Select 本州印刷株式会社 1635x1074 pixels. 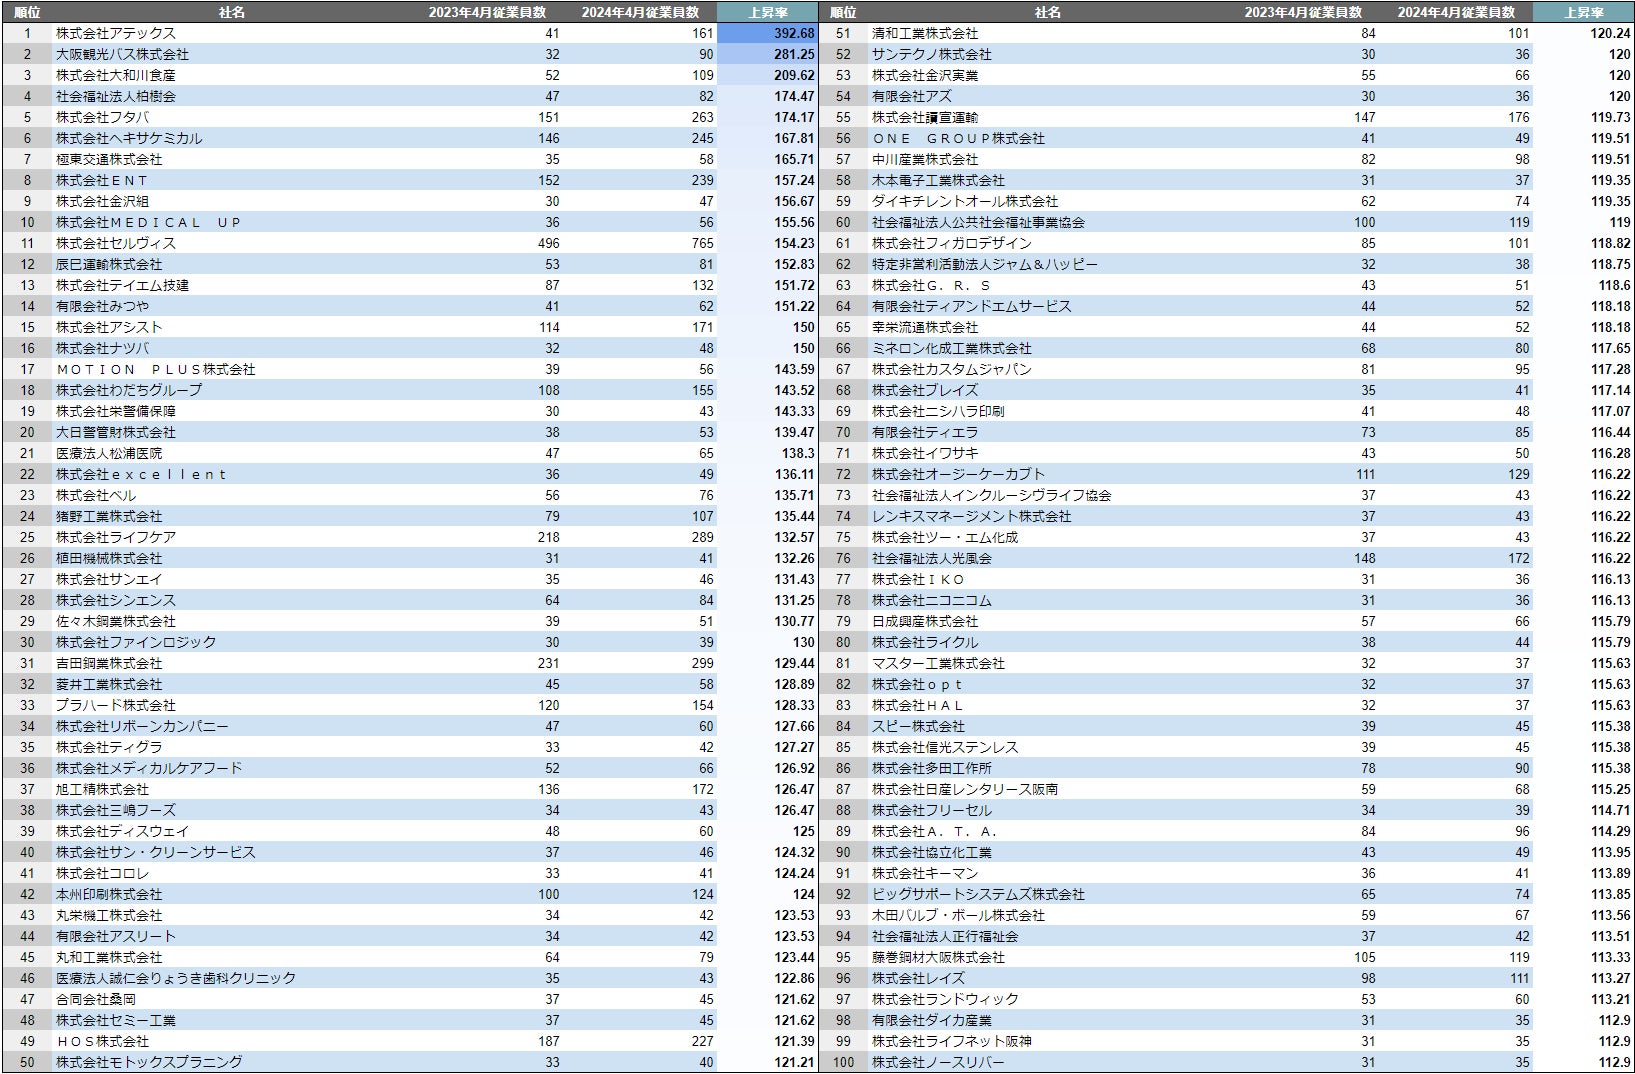(109, 894)
